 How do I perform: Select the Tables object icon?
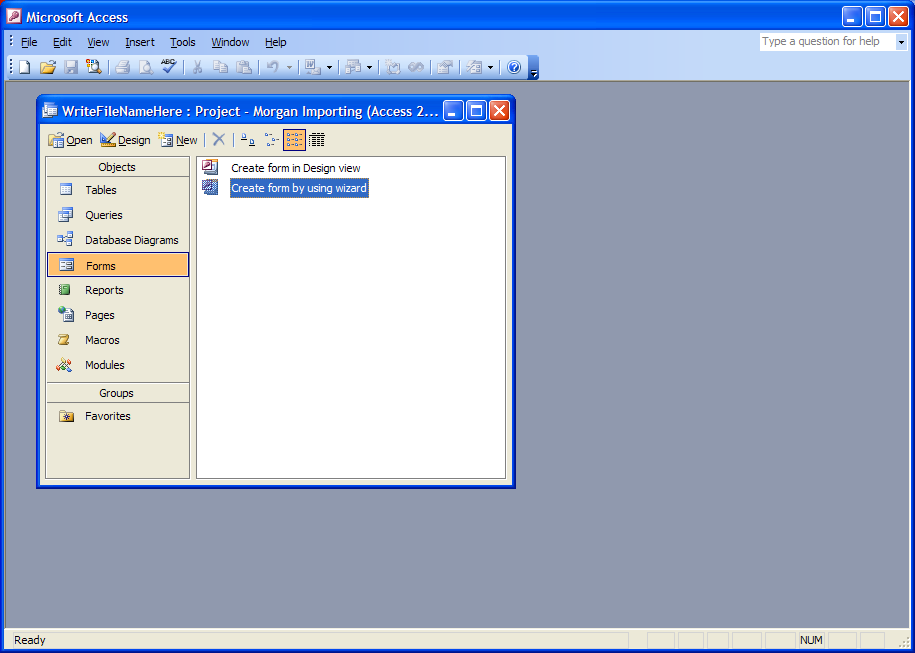click(66, 190)
